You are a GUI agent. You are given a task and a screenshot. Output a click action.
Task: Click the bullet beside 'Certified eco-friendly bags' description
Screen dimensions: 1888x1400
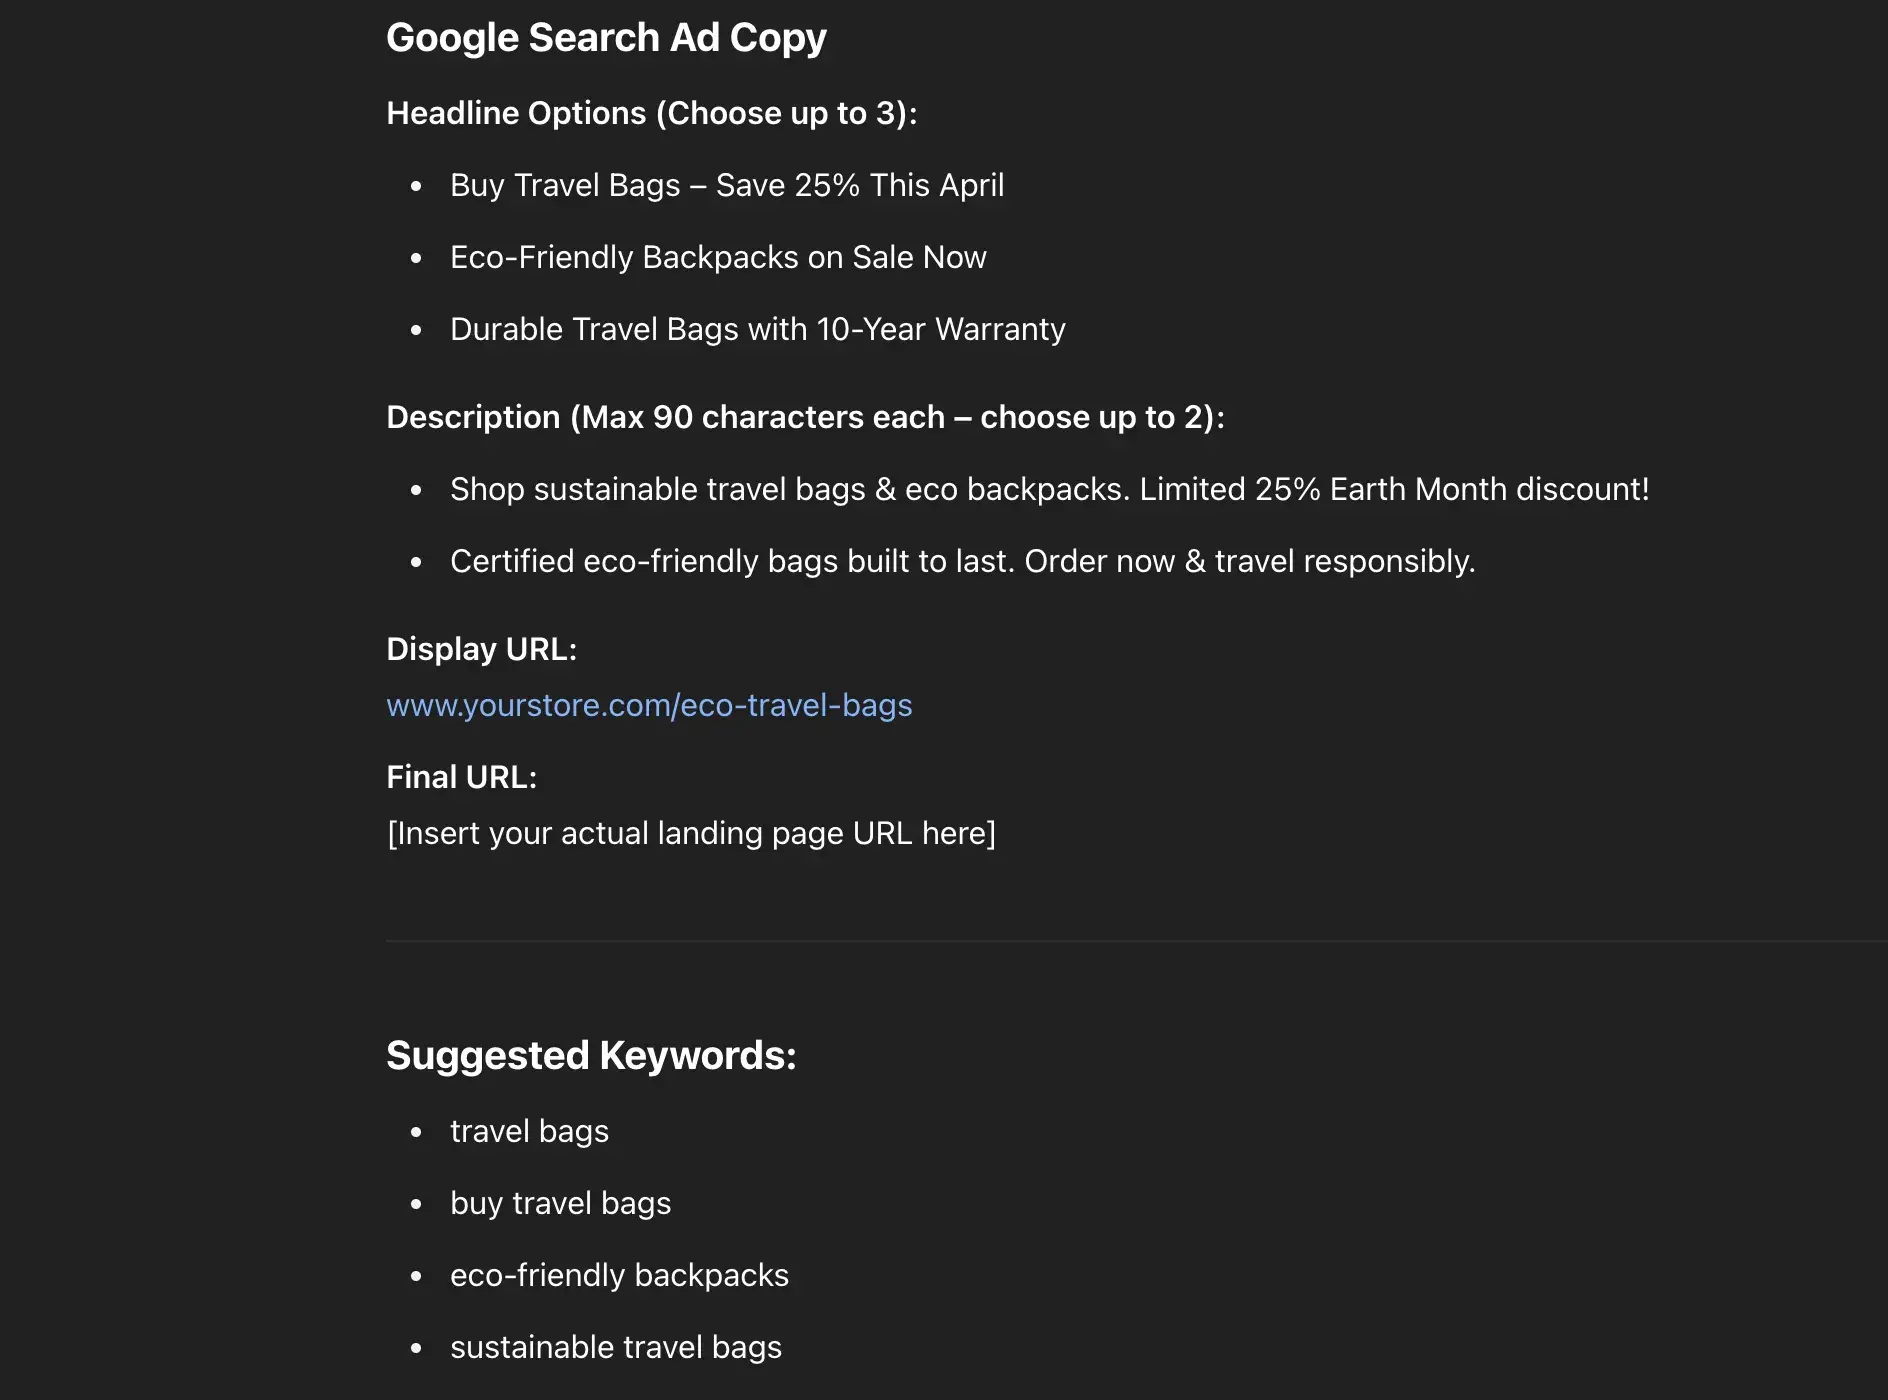click(416, 562)
